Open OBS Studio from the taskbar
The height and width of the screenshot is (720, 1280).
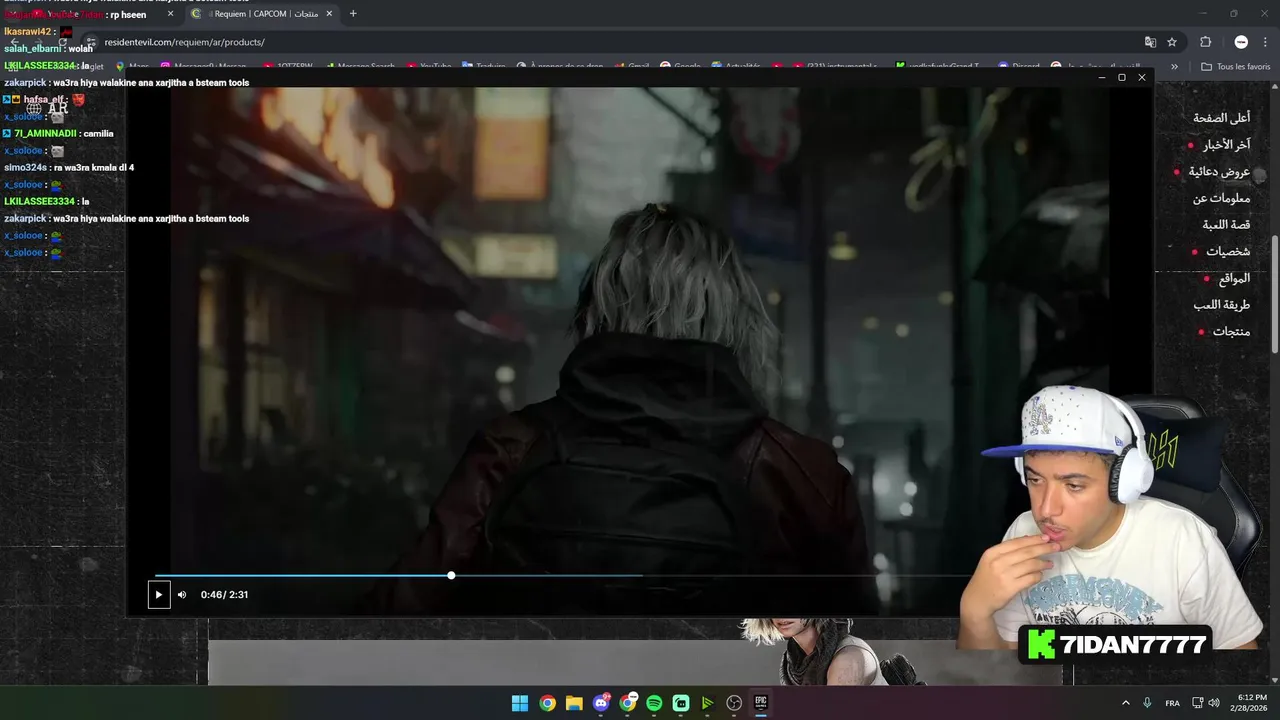734,703
